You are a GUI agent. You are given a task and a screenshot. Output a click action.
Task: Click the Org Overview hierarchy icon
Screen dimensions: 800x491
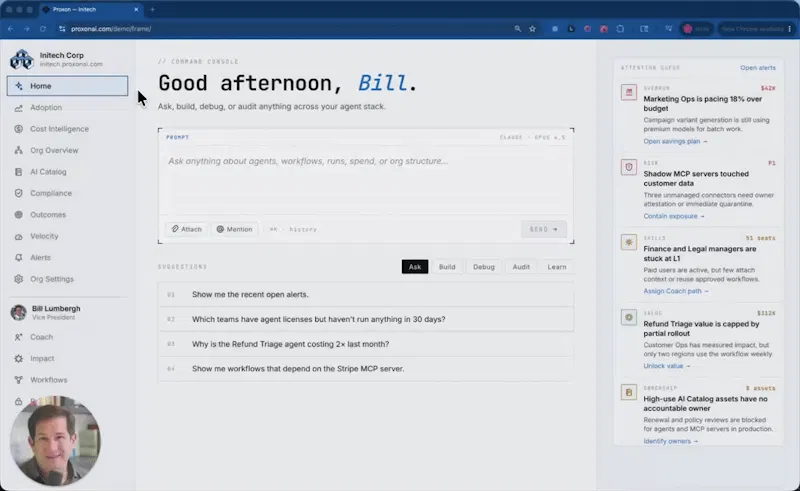(18, 151)
